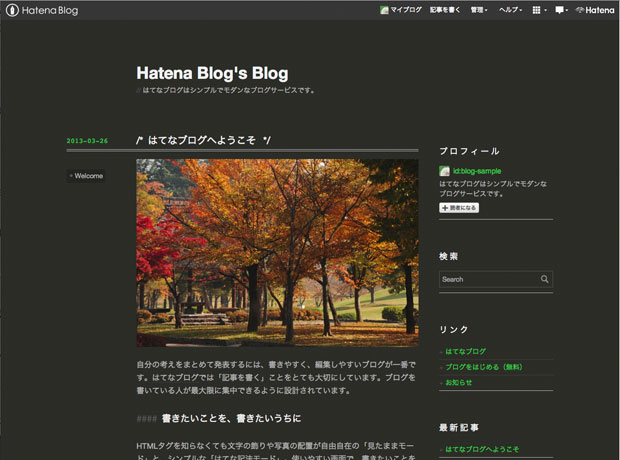The width and height of the screenshot is (620, 460).
Task: Open the id:blog-sample profile link
Action: pyautogui.click(x=477, y=171)
